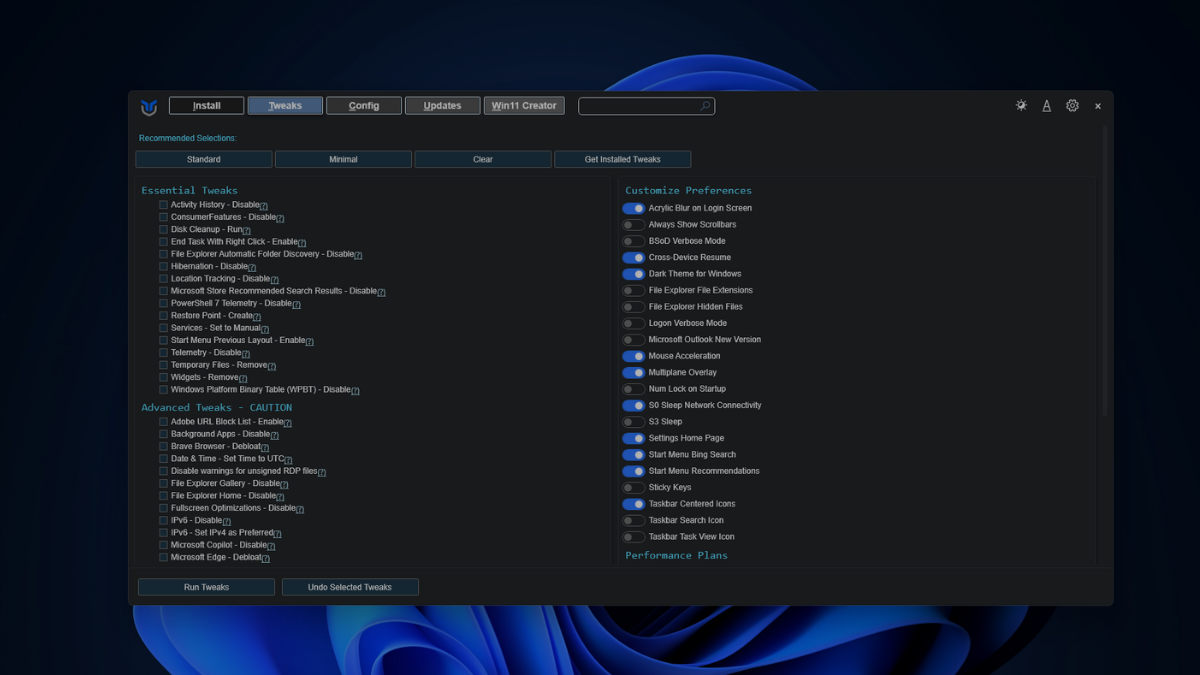Check Services - Set to Manual
The width and height of the screenshot is (1200, 675).
pos(163,328)
